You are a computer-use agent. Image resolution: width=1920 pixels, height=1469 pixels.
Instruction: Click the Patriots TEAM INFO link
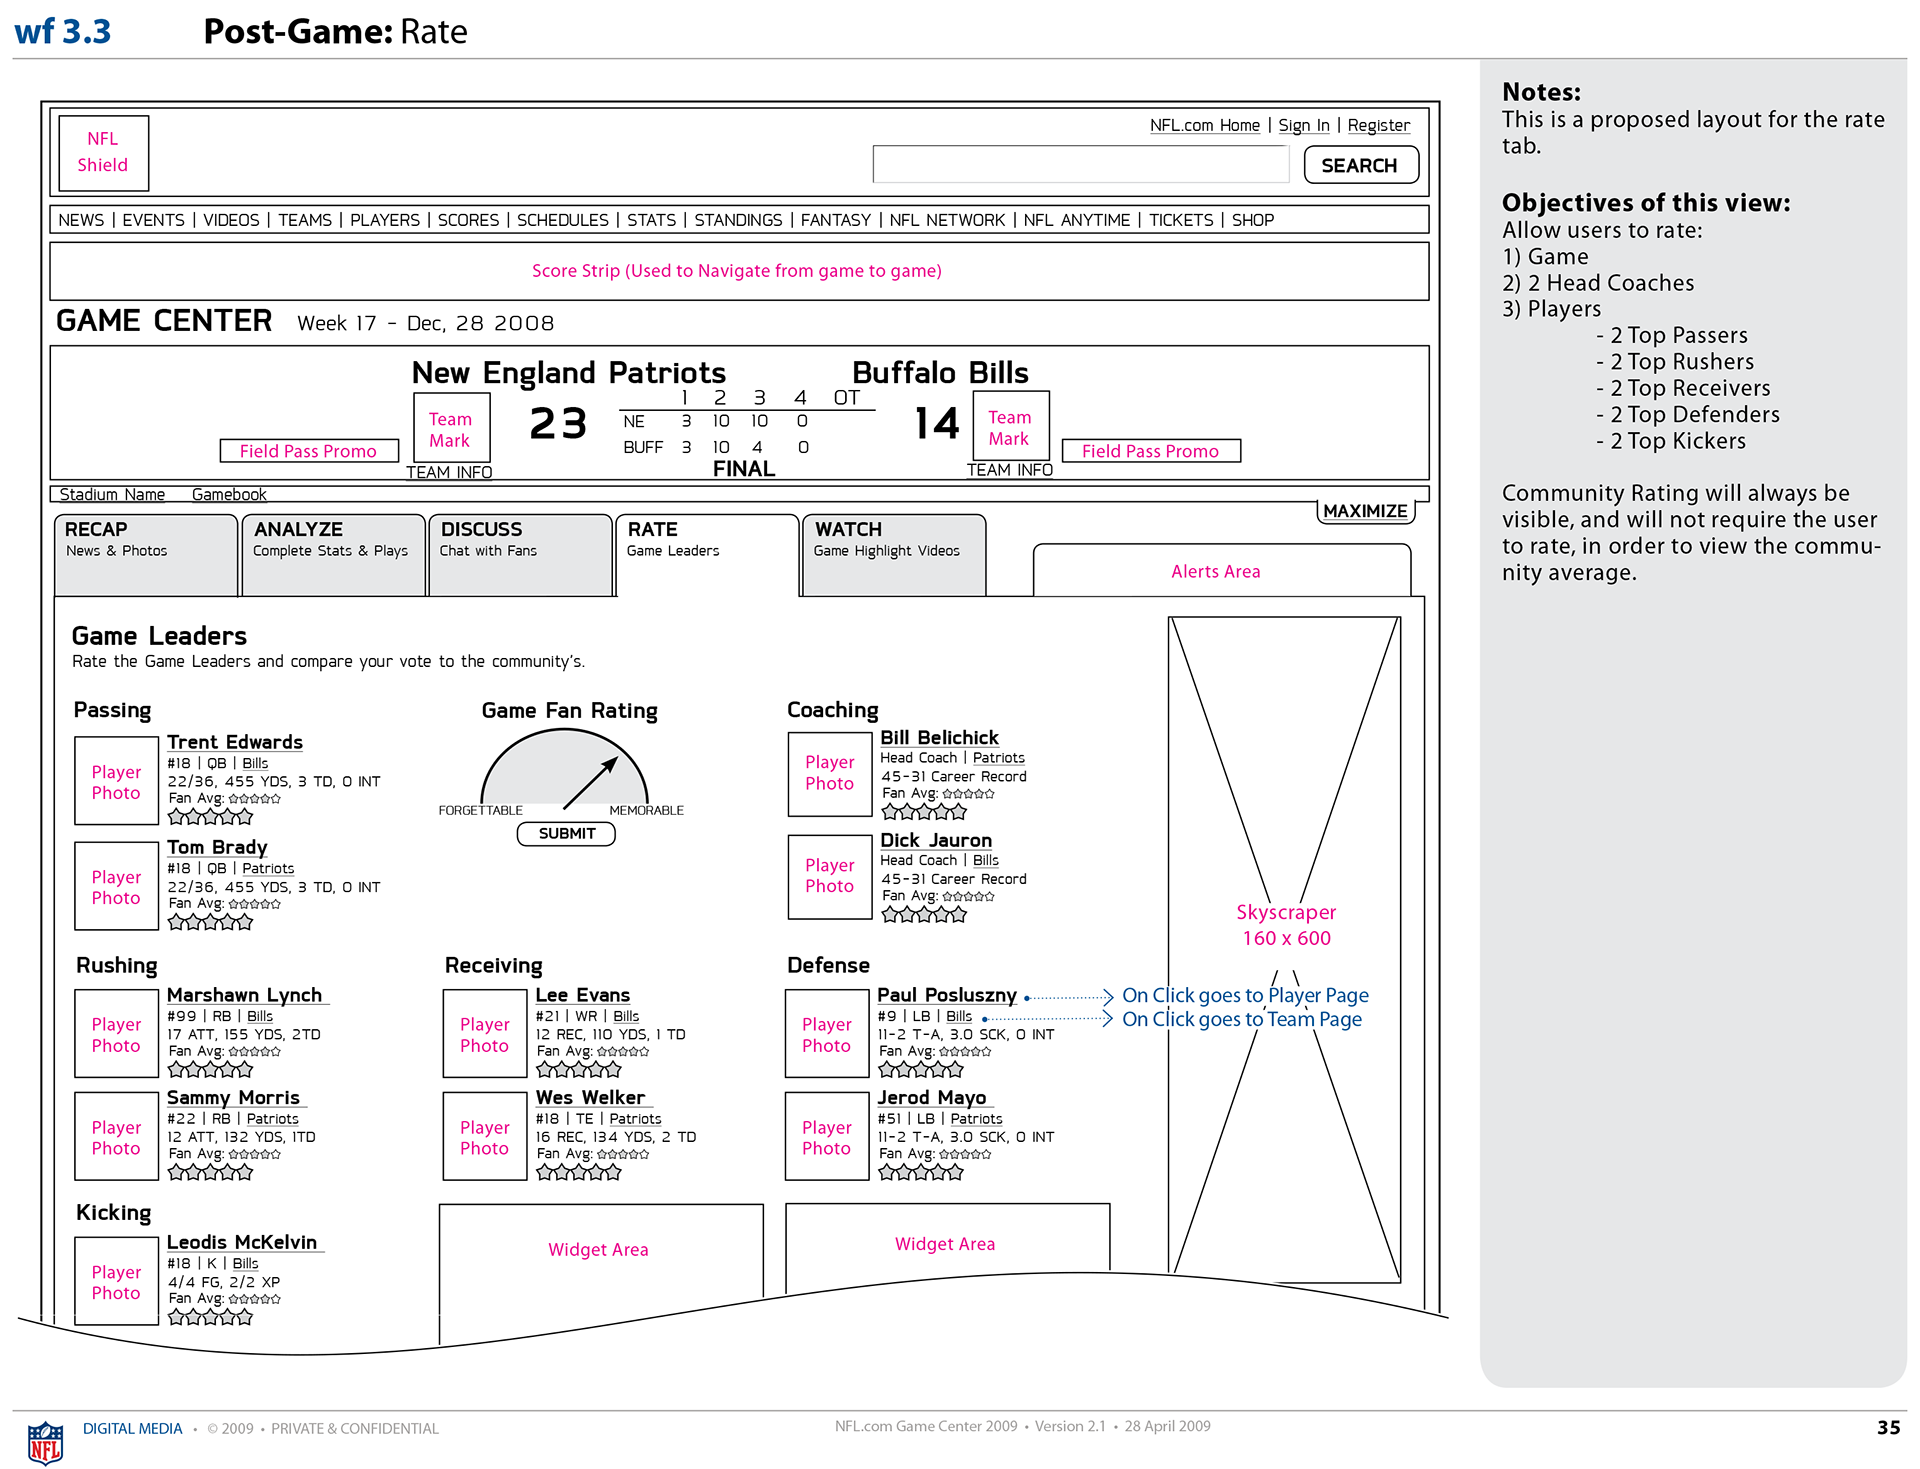[449, 472]
